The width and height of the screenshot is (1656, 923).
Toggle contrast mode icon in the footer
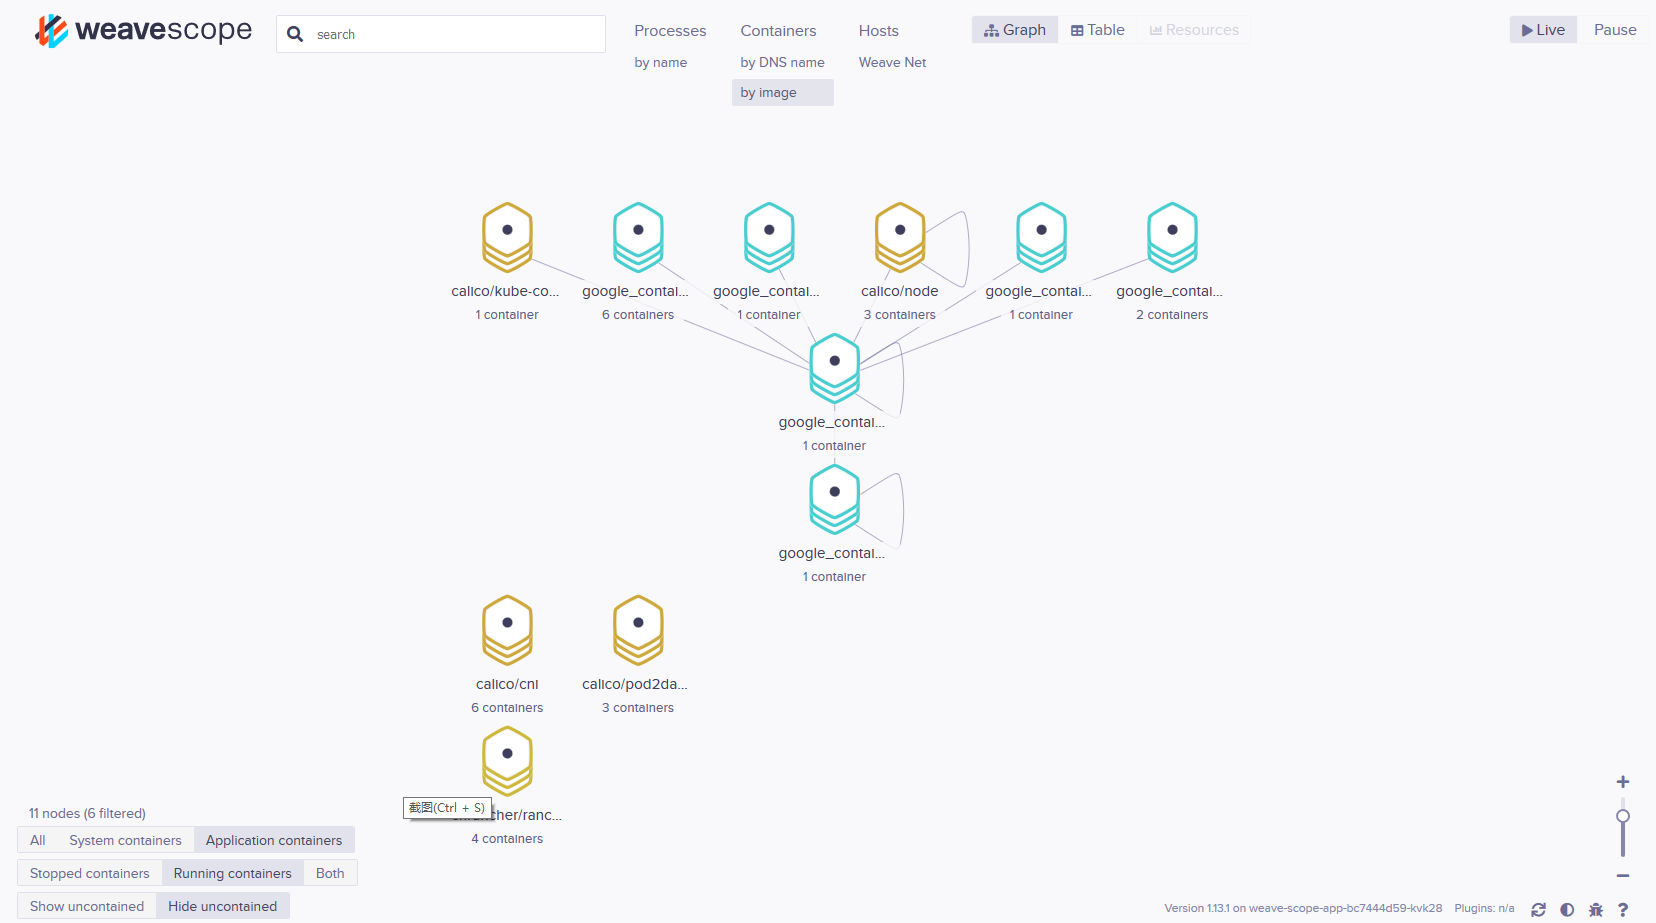1567,909
